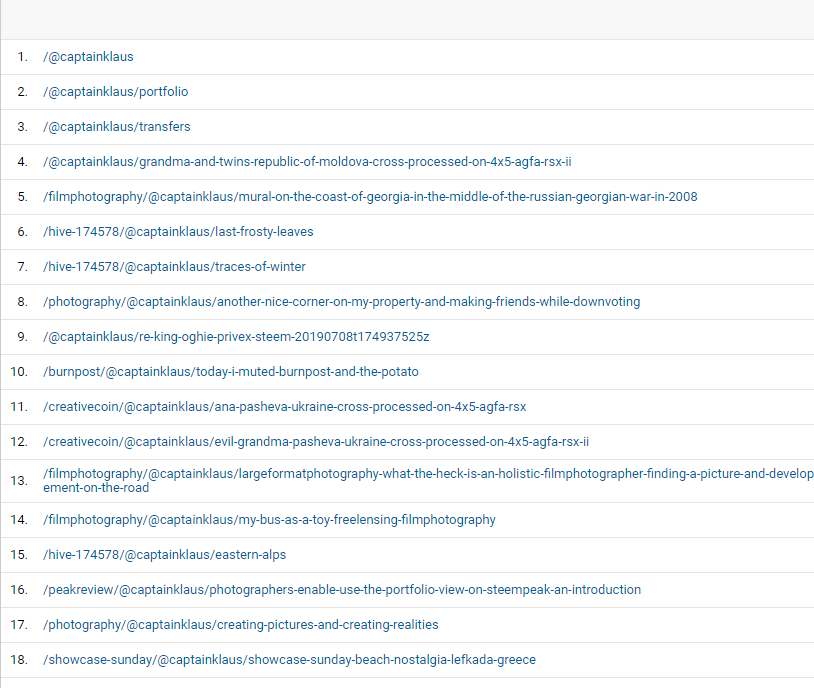
Task: Open the traces-of-winter page link
Action: click(174, 266)
